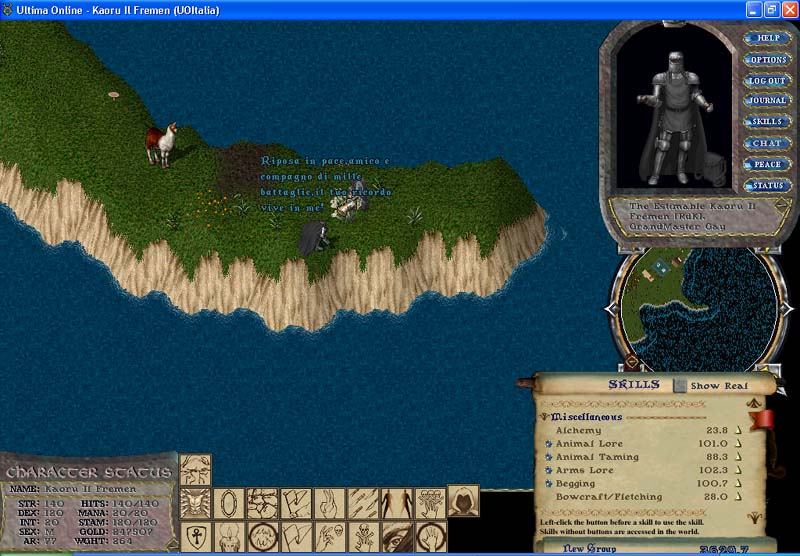This screenshot has height=556, width=800.
Task: Use the Begging skill gem
Action: tap(549, 484)
